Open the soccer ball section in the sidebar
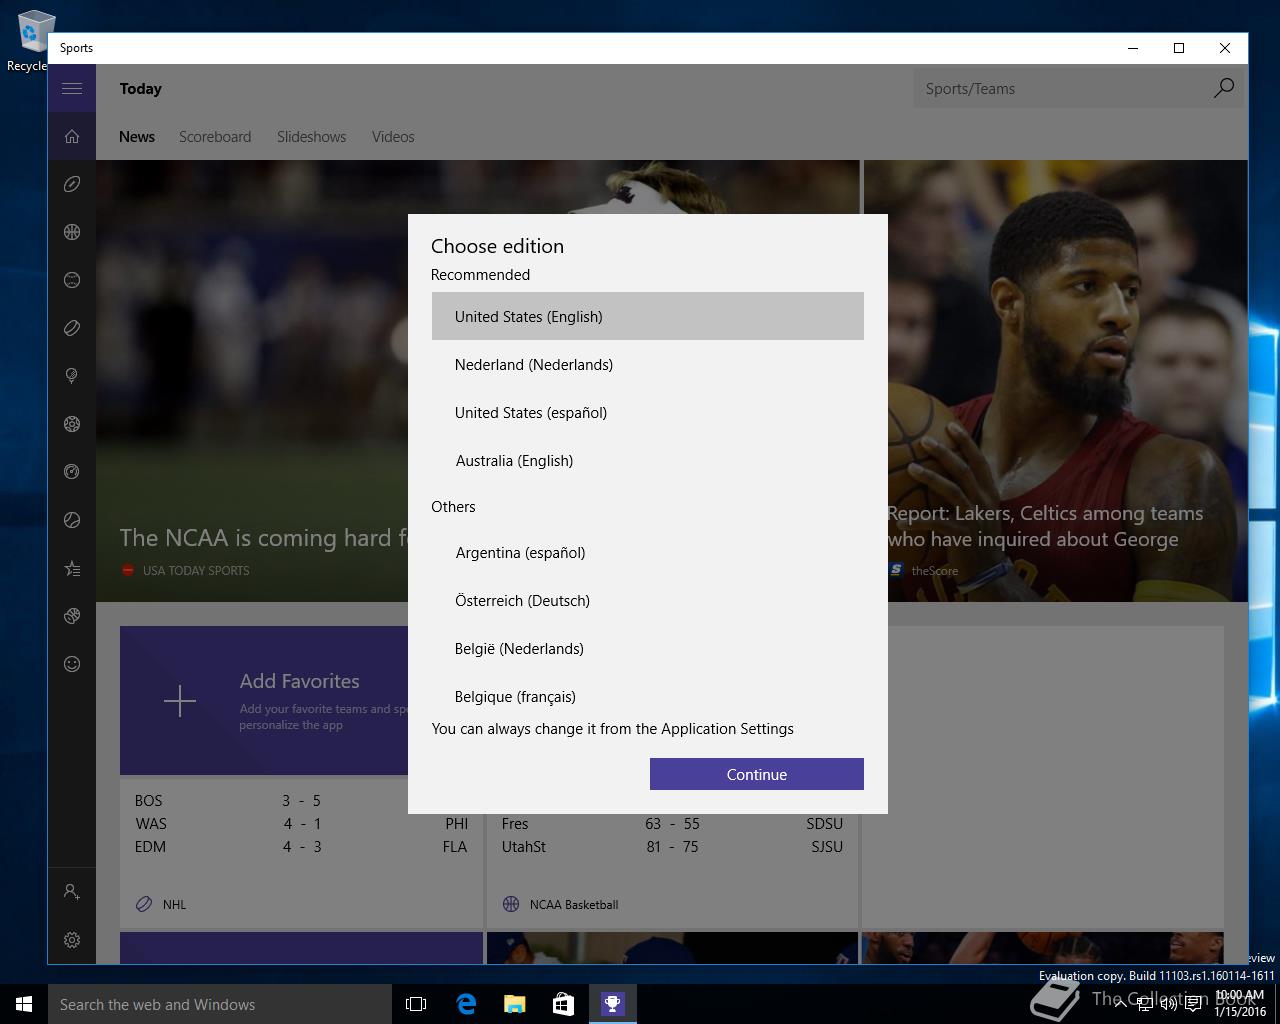 pos(72,424)
